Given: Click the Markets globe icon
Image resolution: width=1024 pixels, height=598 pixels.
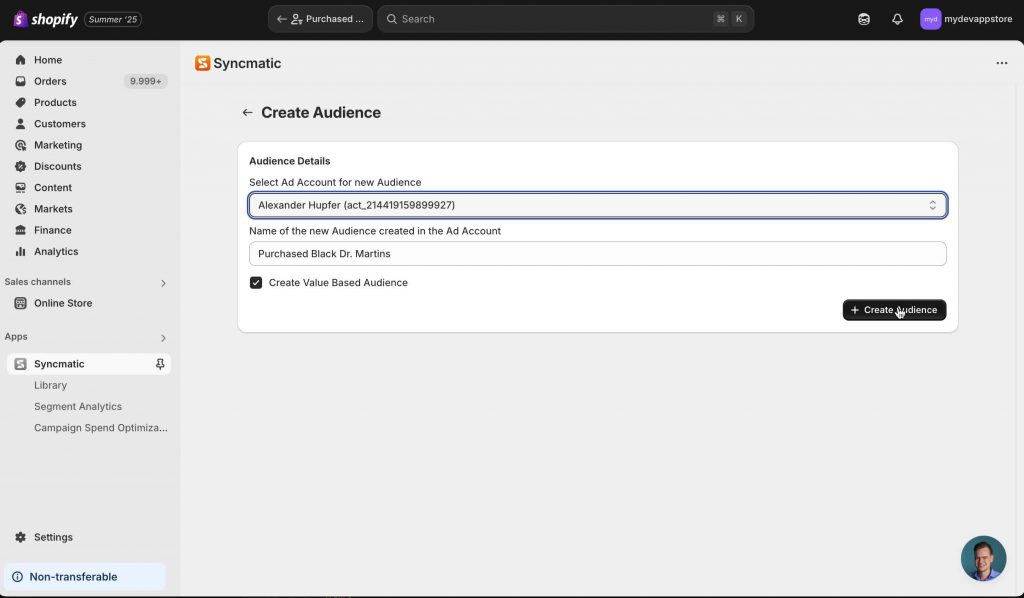Looking at the screenshot, I should click(x=20, y=209).
